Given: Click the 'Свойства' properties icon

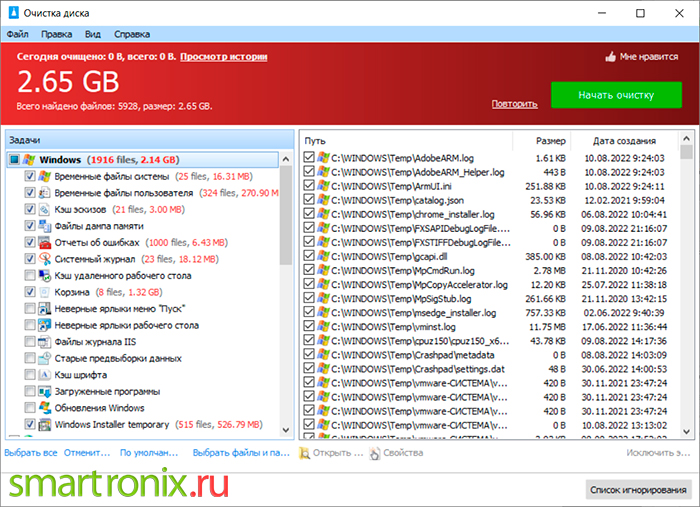Looking at the screenshot, I should click(375, 453).
